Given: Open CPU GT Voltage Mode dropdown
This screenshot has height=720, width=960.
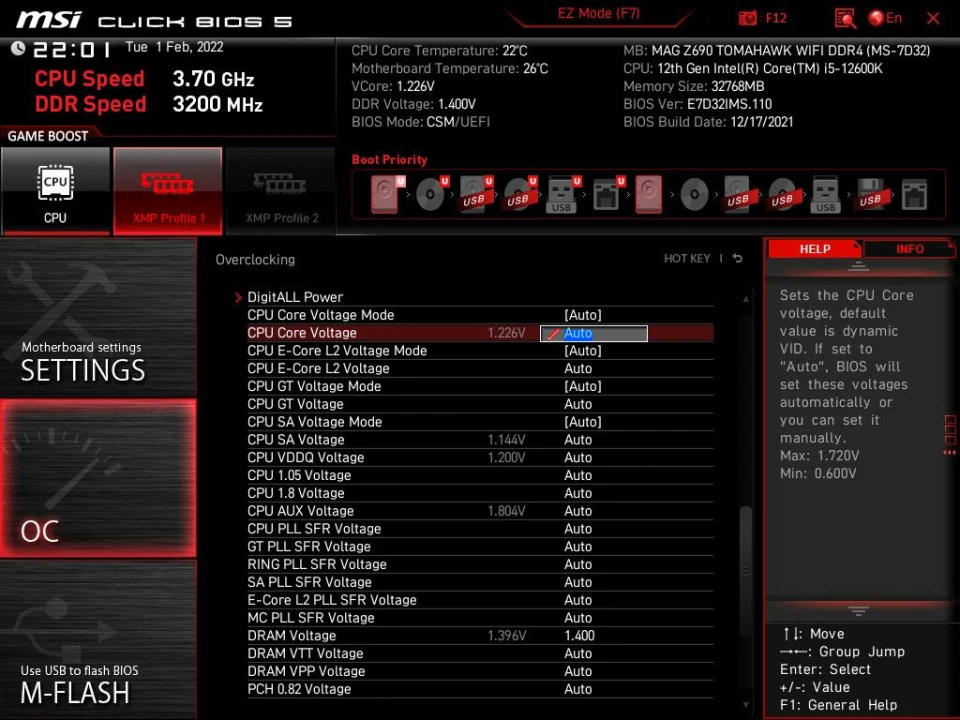Looking at the screenshot, I should 583,386.
